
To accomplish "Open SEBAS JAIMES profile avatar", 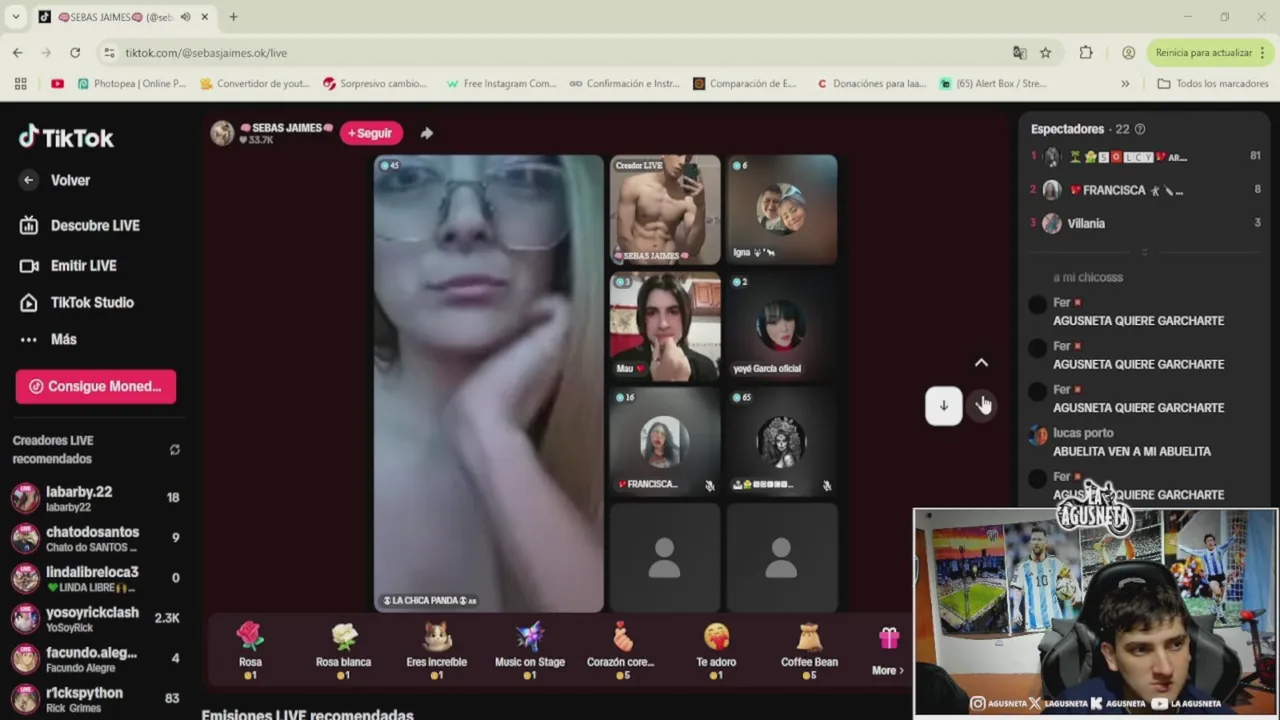I will tap(222, 133).
